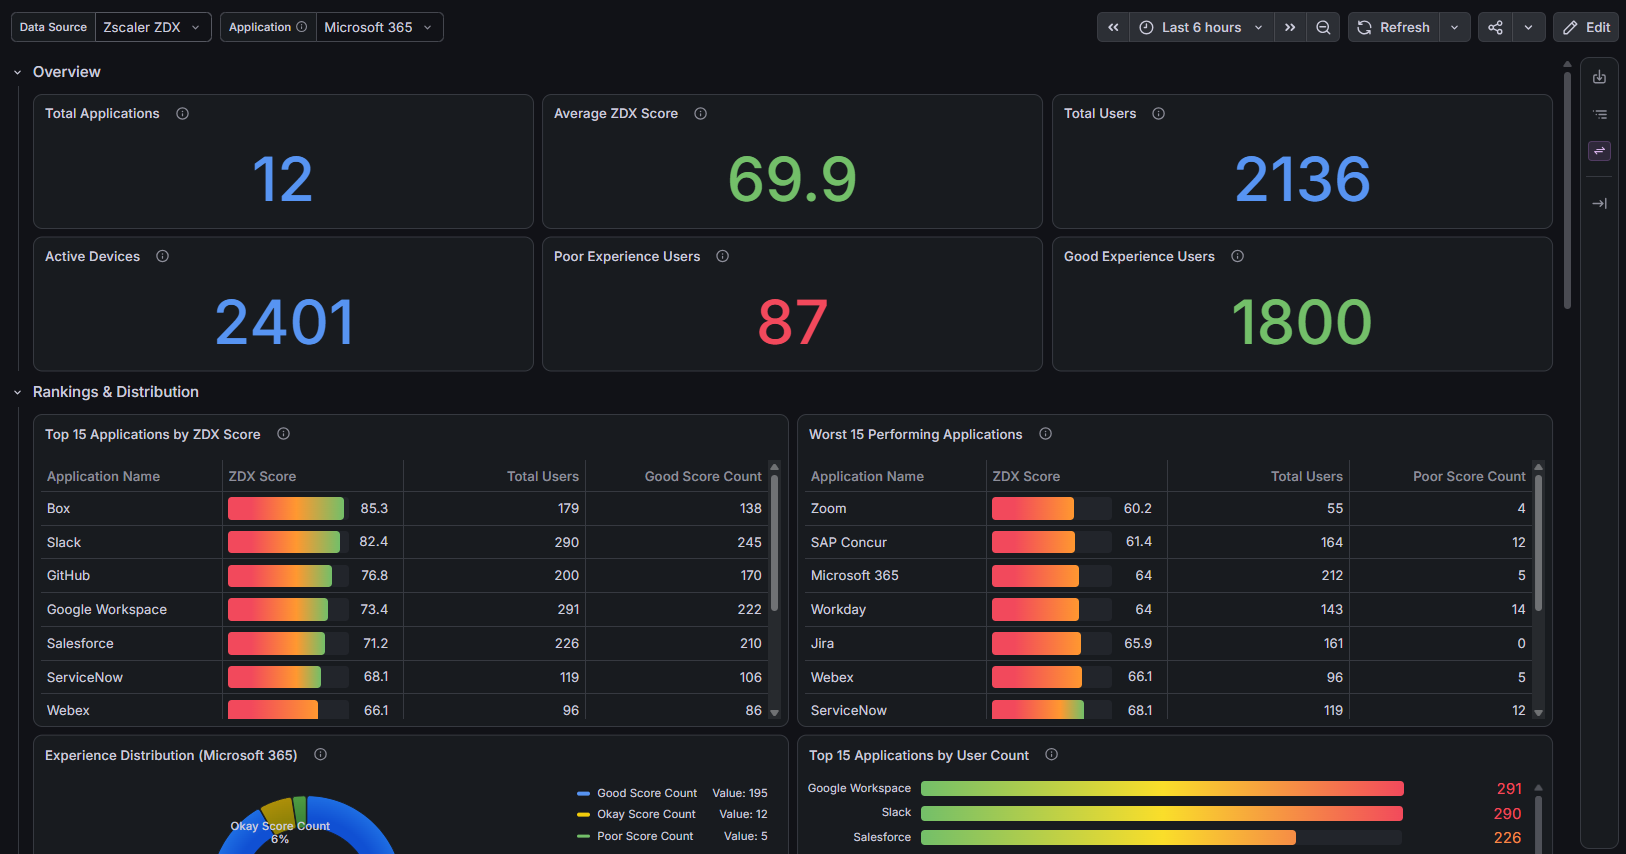Click the Average ZDX Score value 69.9
The width and height of the screenshot is (1626, 854).
[x=792, y=180]
